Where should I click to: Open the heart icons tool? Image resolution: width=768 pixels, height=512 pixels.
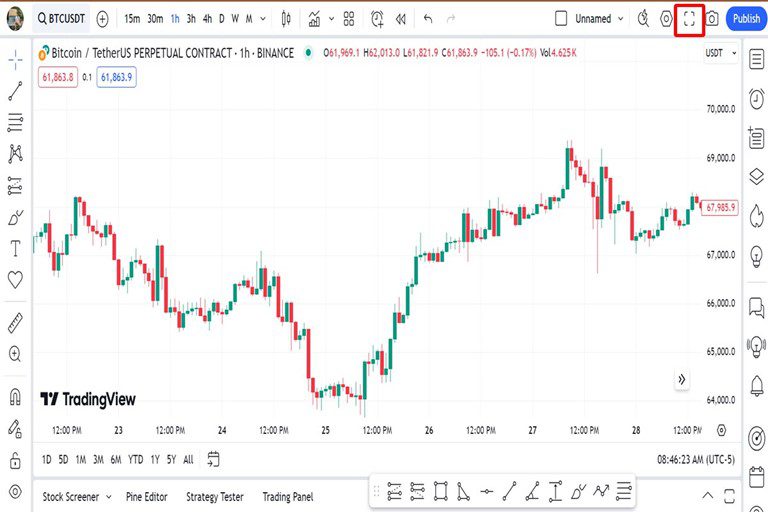point(15,280)
